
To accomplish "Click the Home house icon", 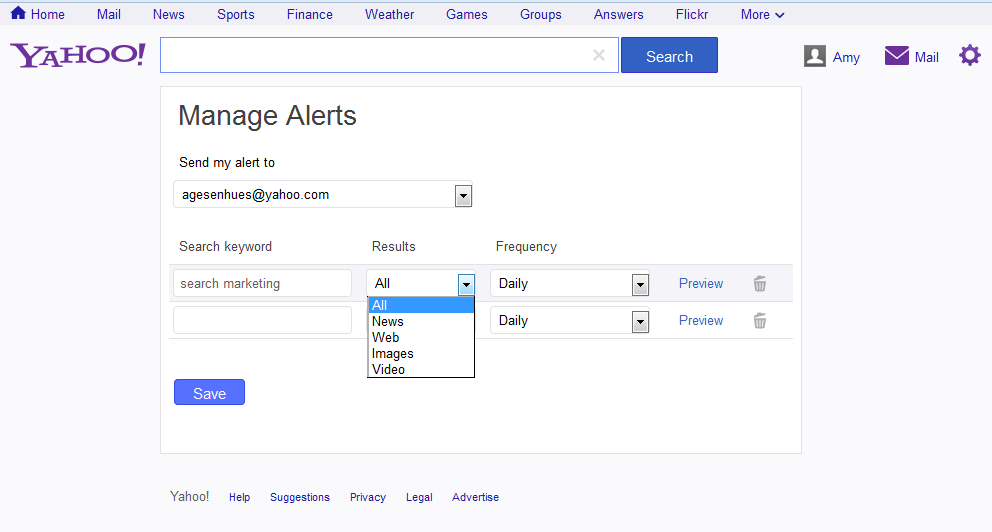I will click(x=18, y=14).
